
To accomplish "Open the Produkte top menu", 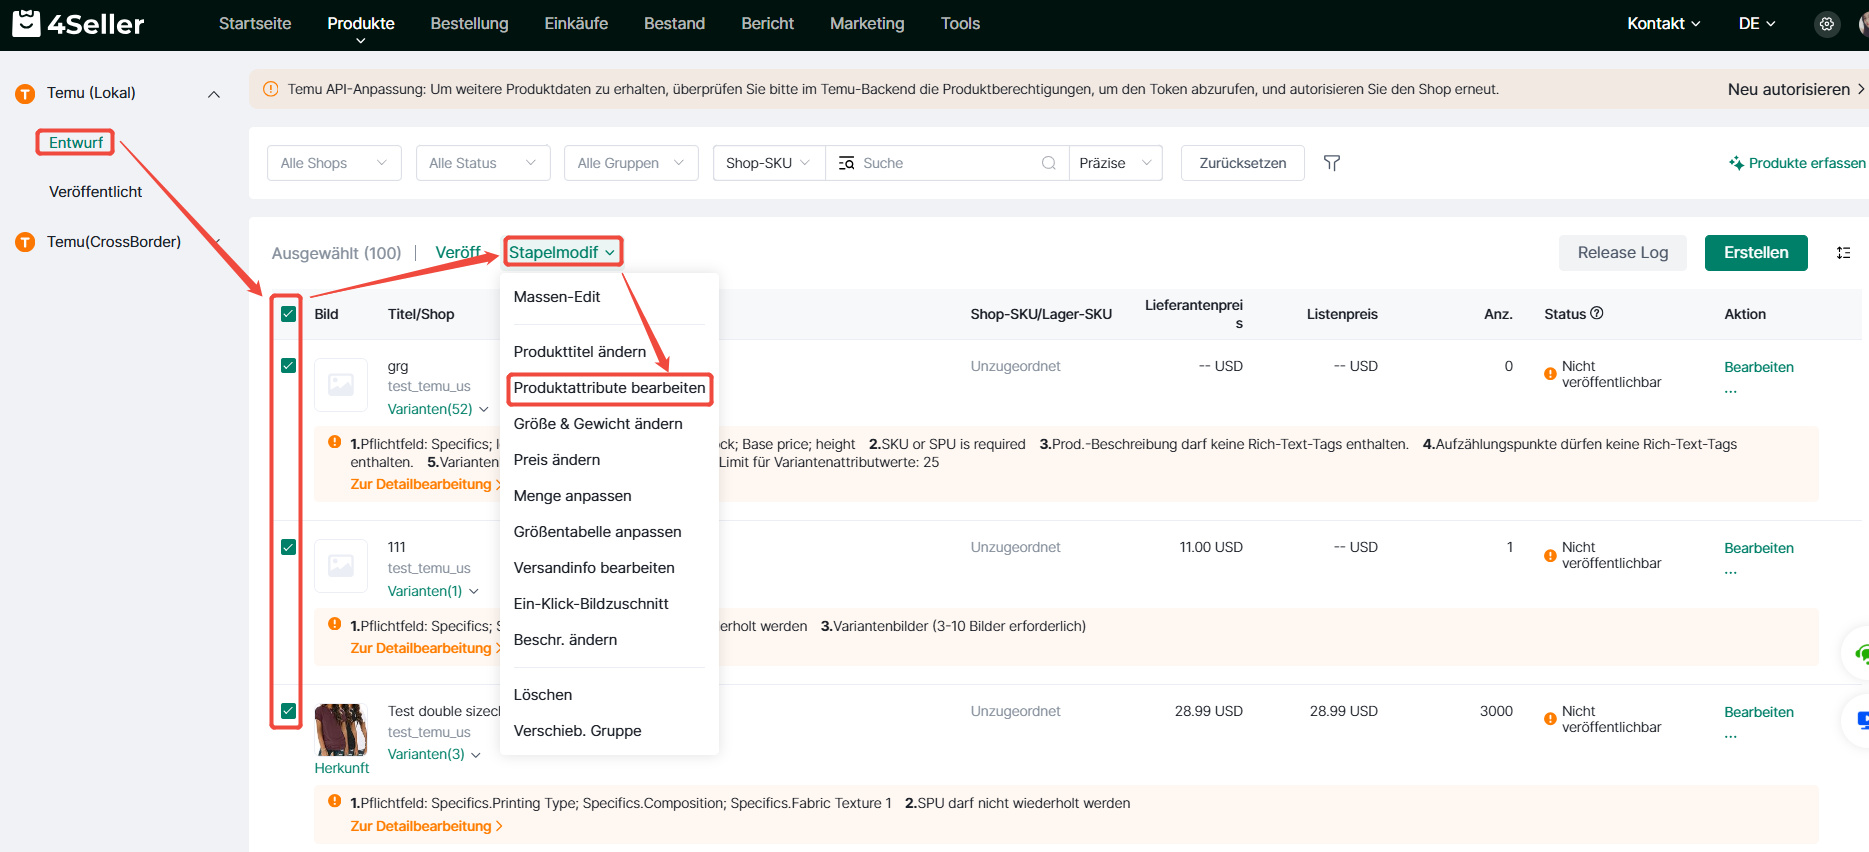I will [x=361, y=24].
